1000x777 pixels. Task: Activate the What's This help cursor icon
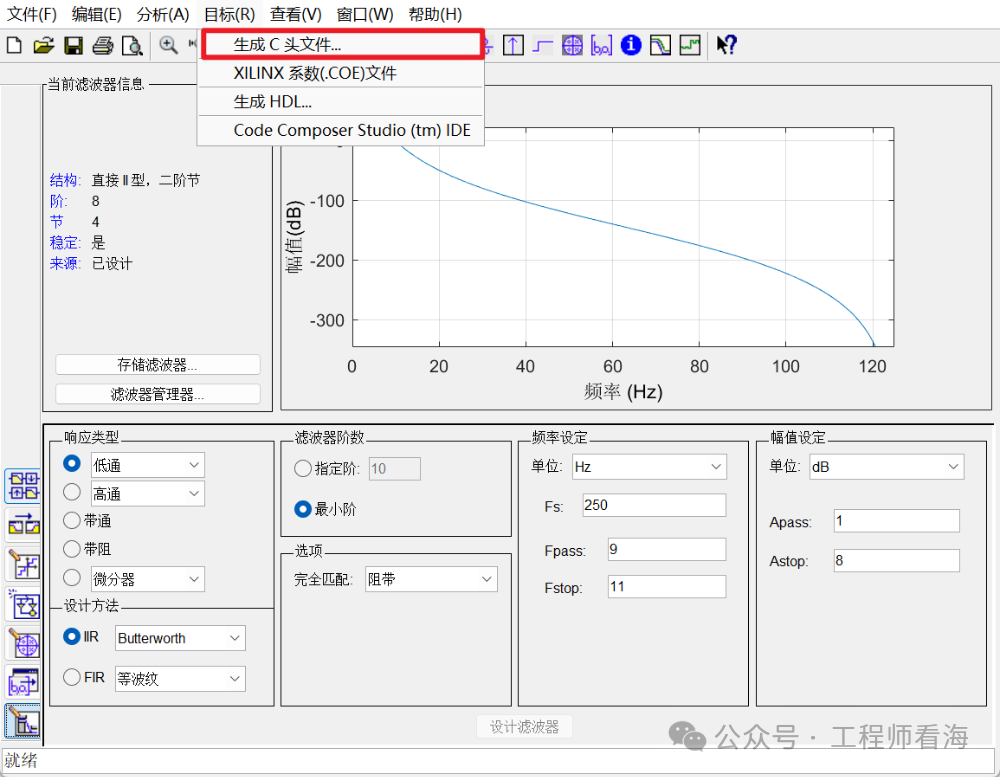[x=726, y=45]
